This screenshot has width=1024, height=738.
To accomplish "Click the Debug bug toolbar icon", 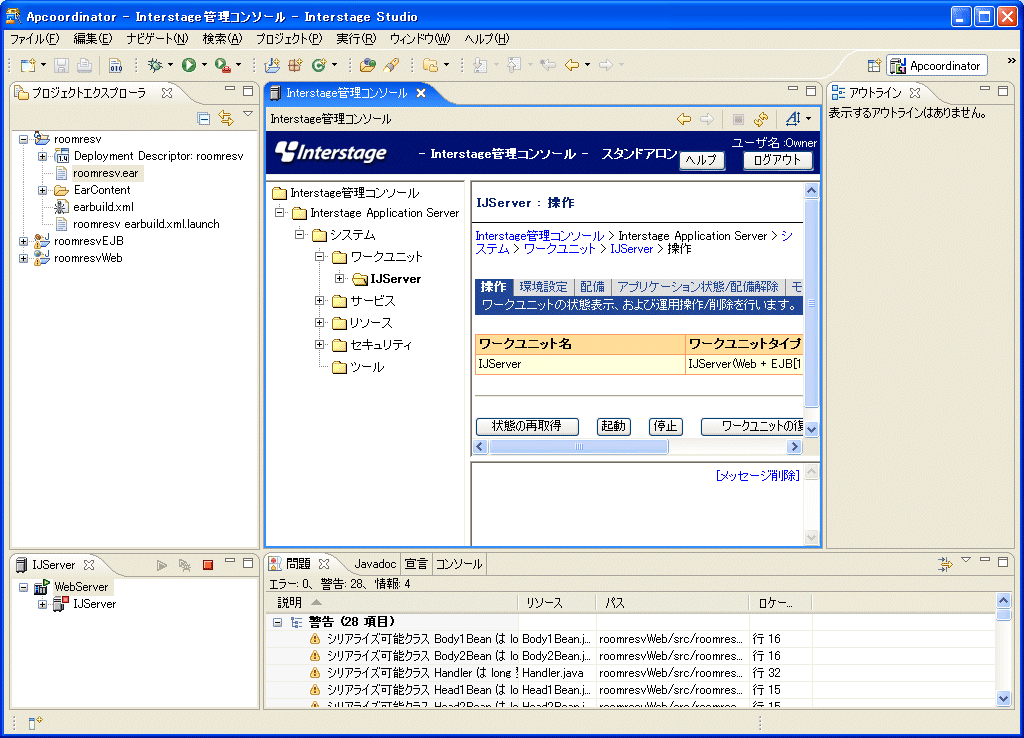I will click(x=155, y=65).
